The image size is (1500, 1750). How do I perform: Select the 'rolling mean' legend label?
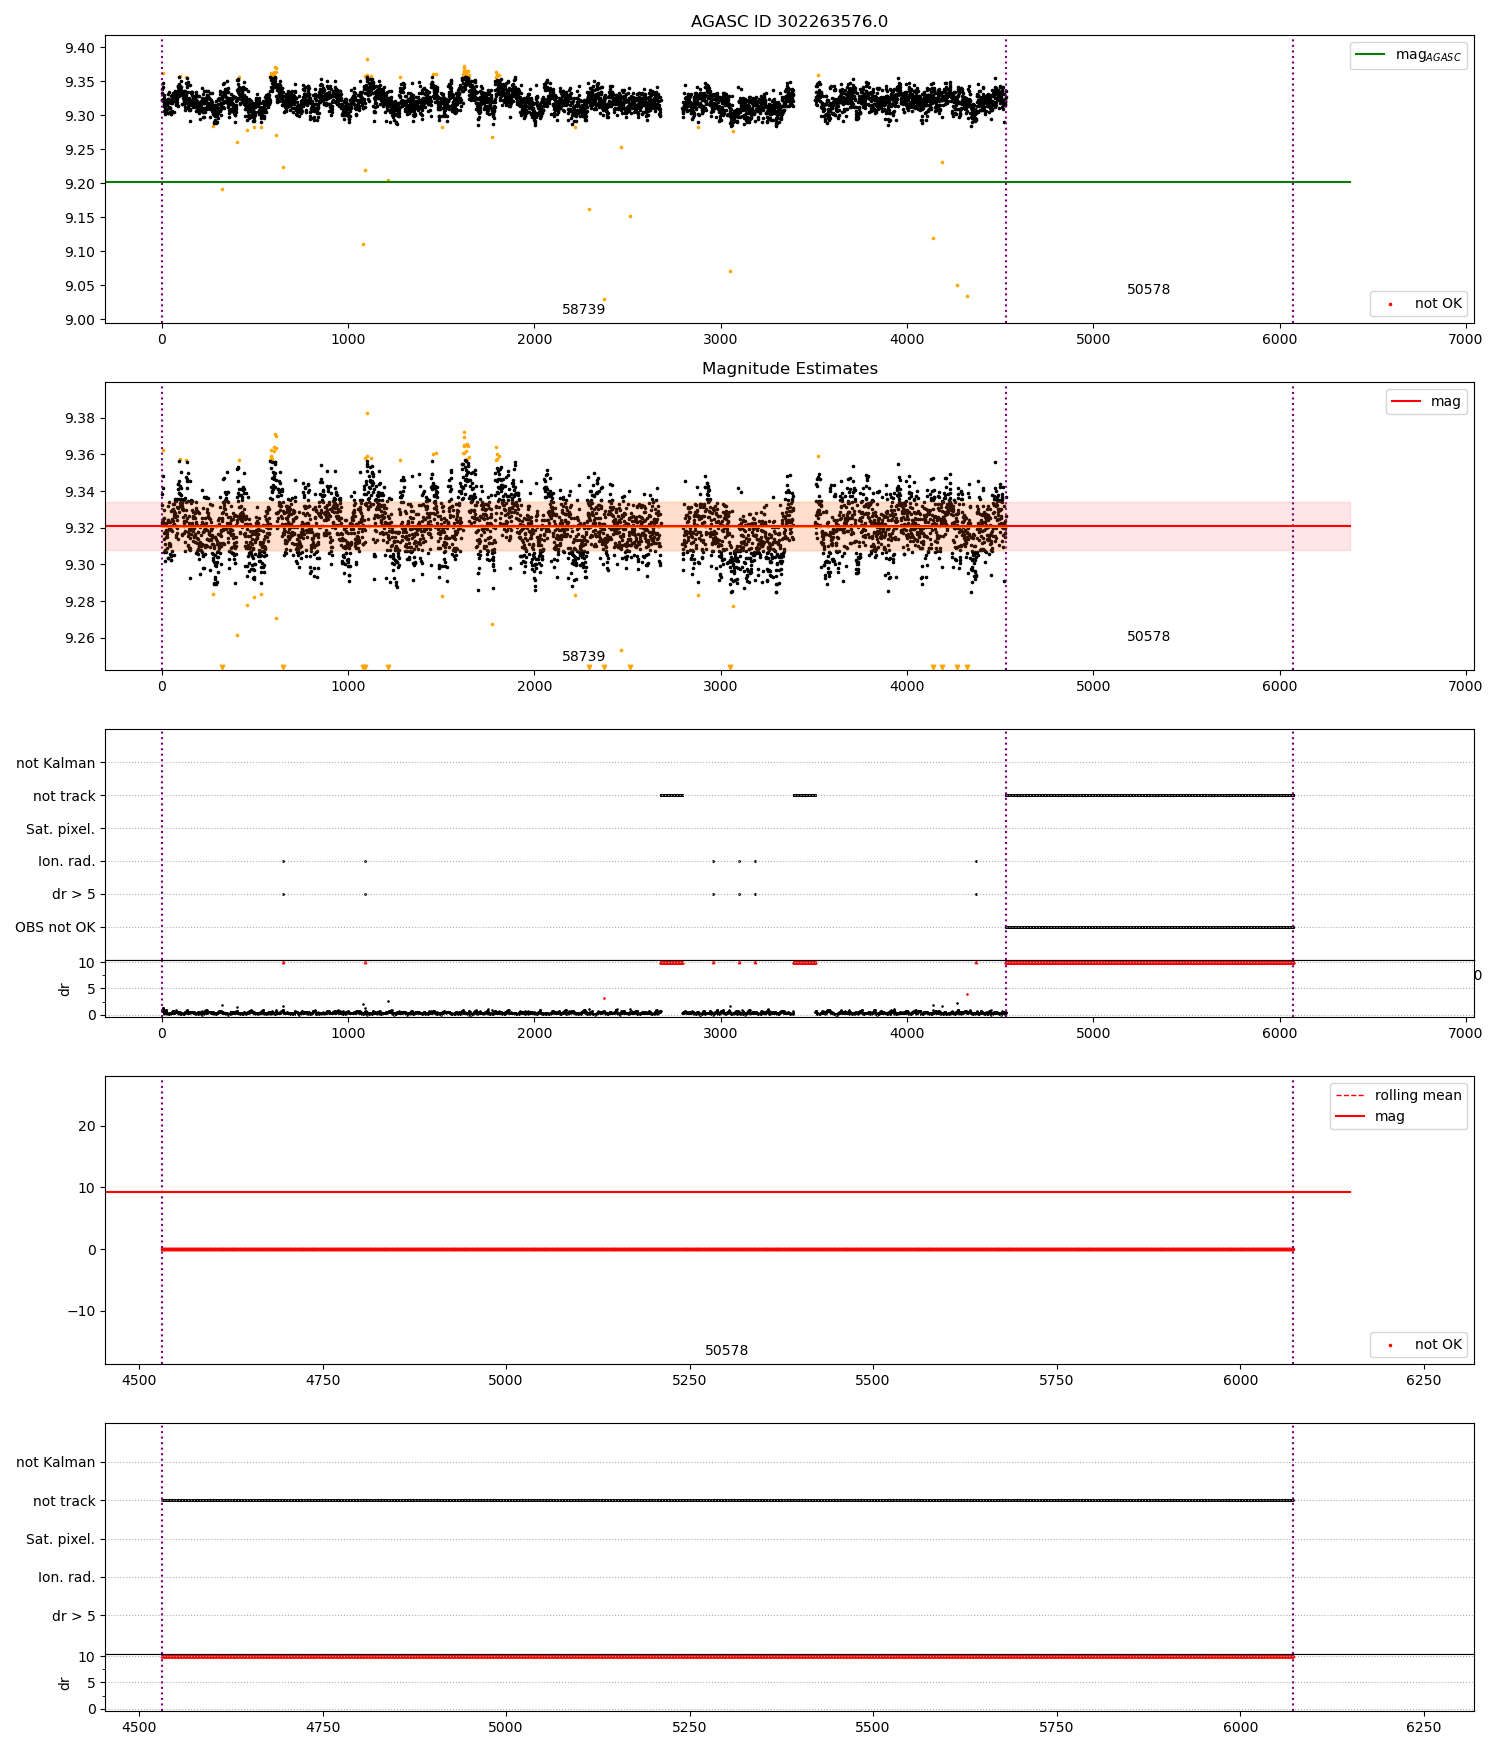tap(1418, 1095)
